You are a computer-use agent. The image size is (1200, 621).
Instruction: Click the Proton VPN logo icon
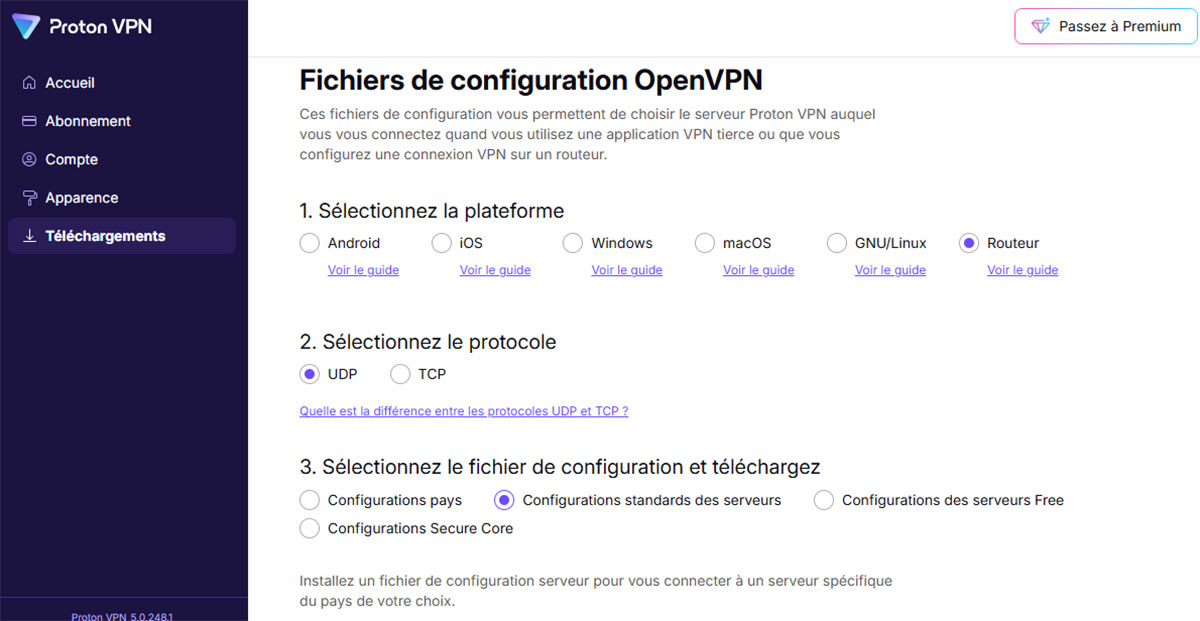pyautogui.click(x=24, y=27)
